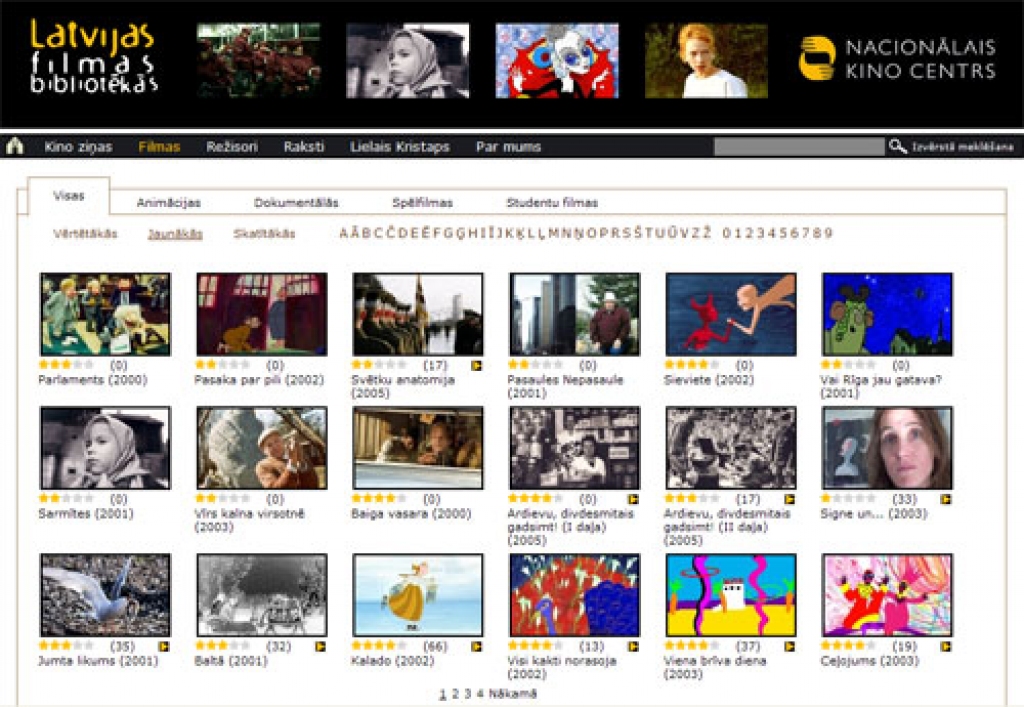Open the Sieviete (2002) film thumbnail
Viewport: 1024px width, 707px height.
click(x=730, y=314)
